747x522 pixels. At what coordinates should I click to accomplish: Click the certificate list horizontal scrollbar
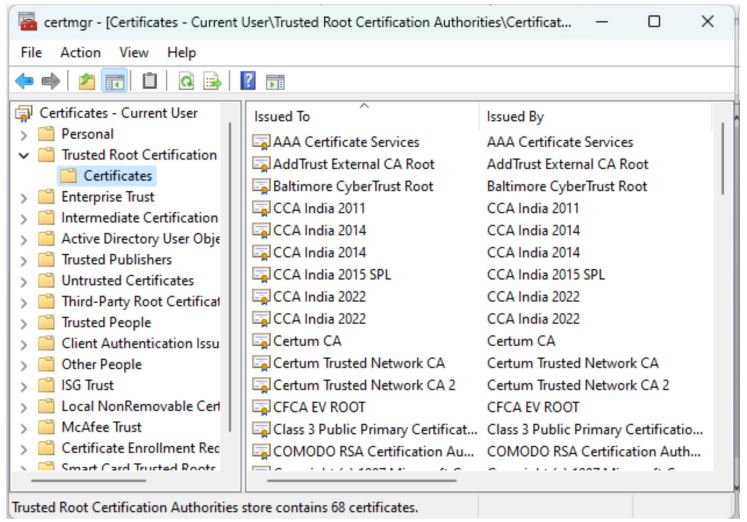tap(361, 481)
